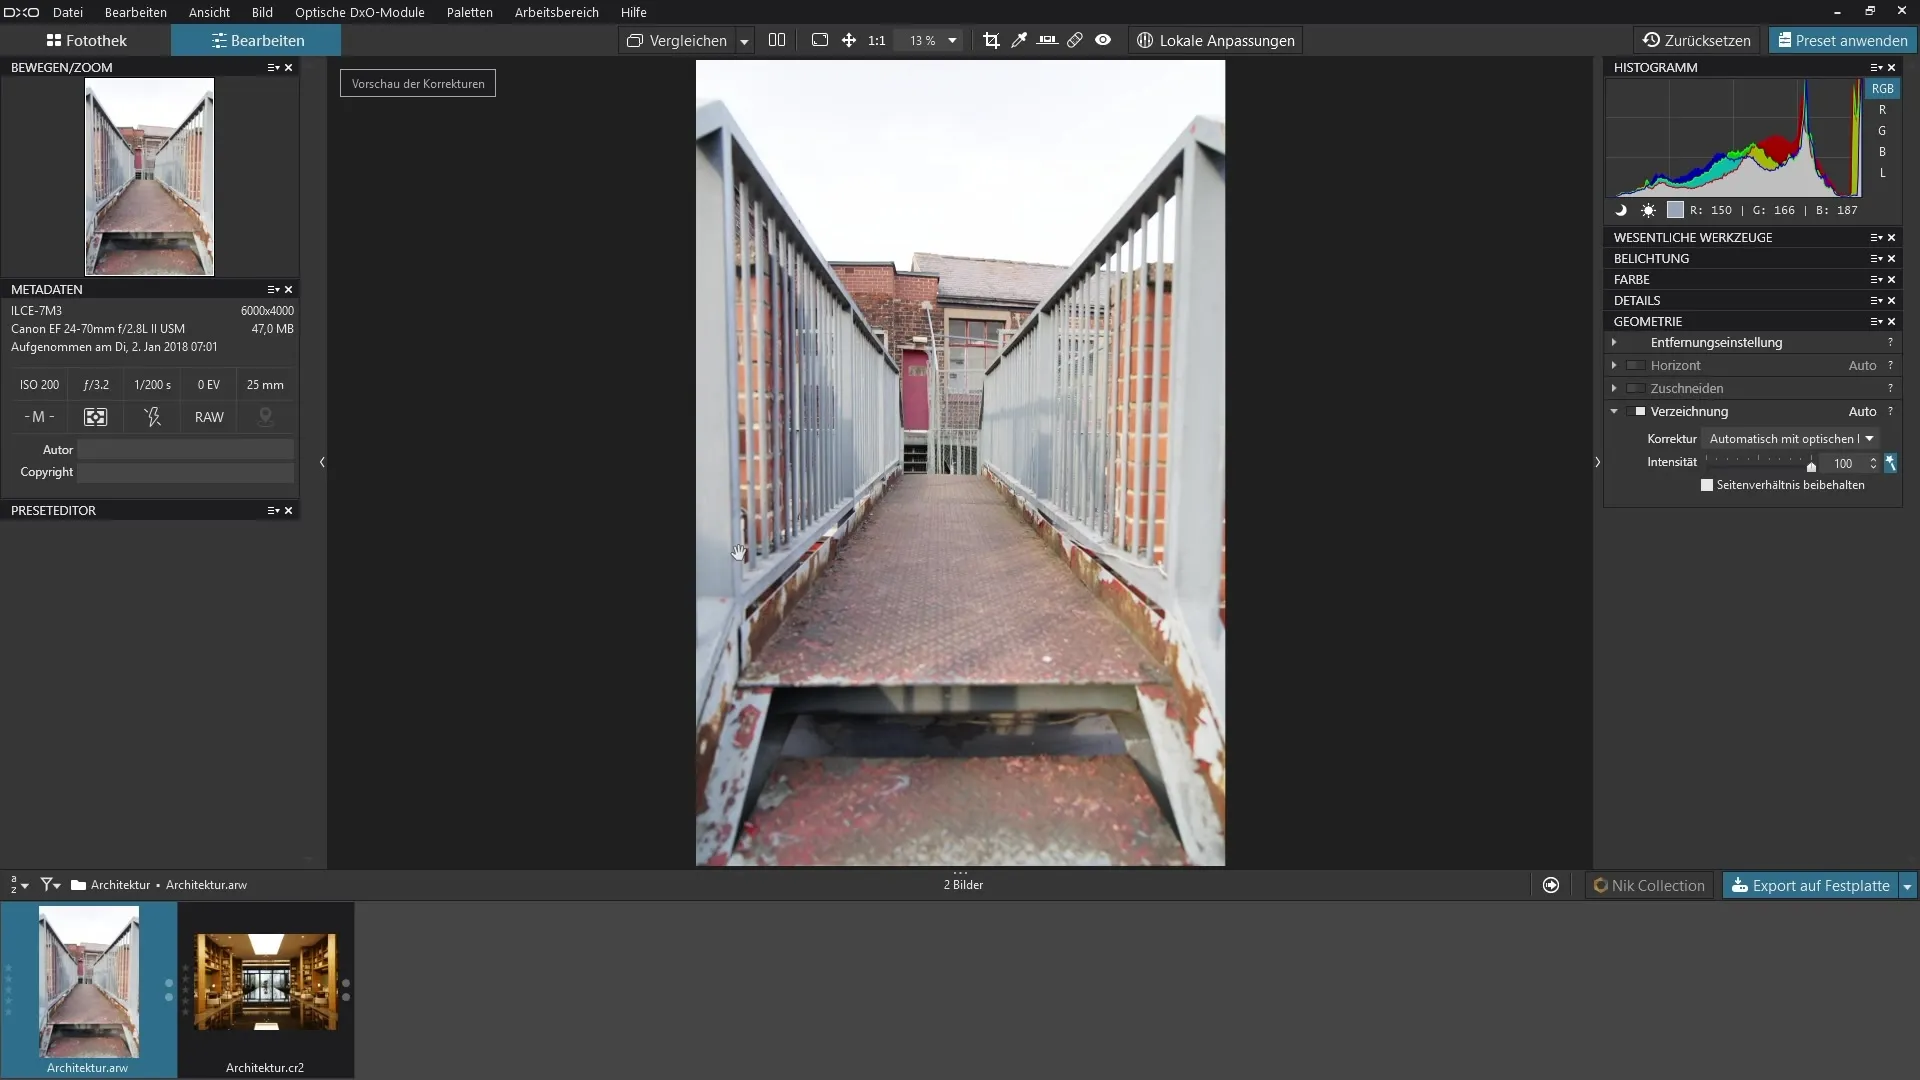Toggle the Verzeichnung correction switch
1920x1080 pixels.
pyautogui.click(x=1636, y=412)
